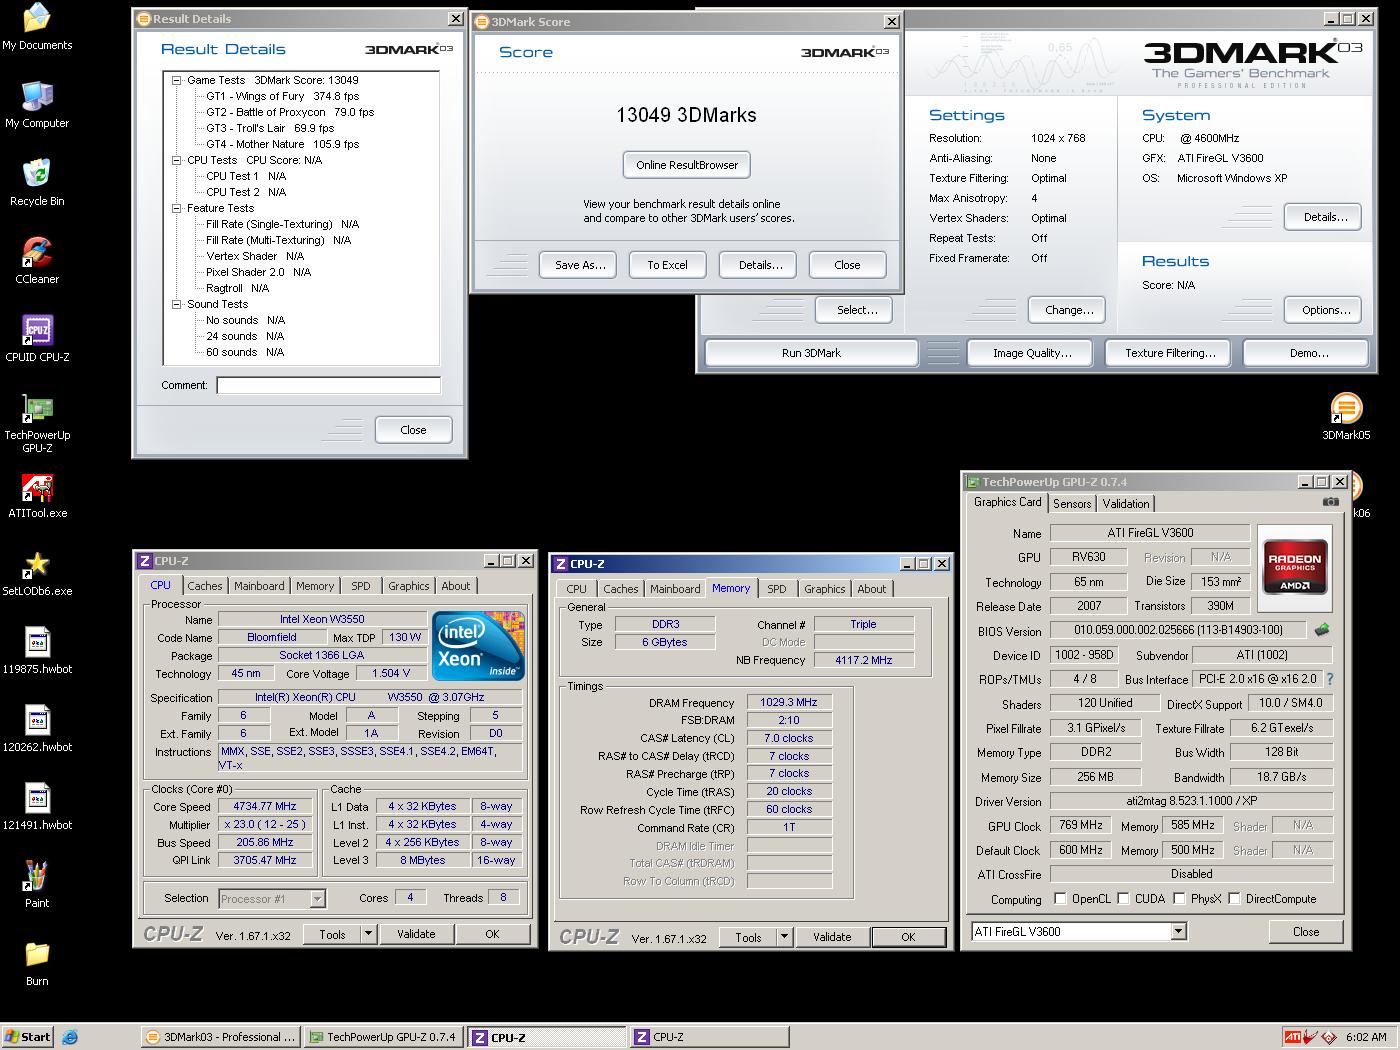Open Tools dropdown arrow in Memory CPU-Z

pyautogui.click(x=784, y=937)
